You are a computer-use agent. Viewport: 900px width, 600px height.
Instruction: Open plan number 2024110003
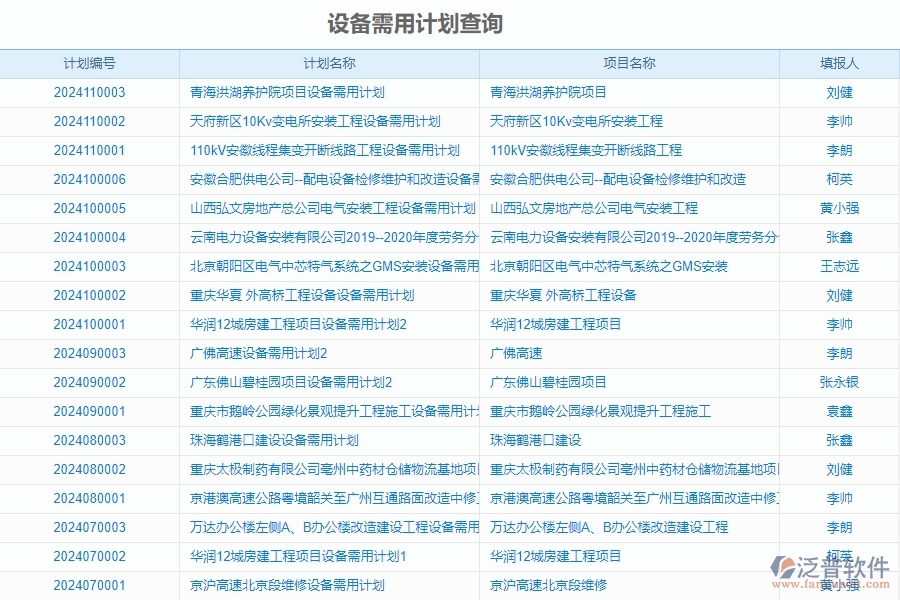89,91
